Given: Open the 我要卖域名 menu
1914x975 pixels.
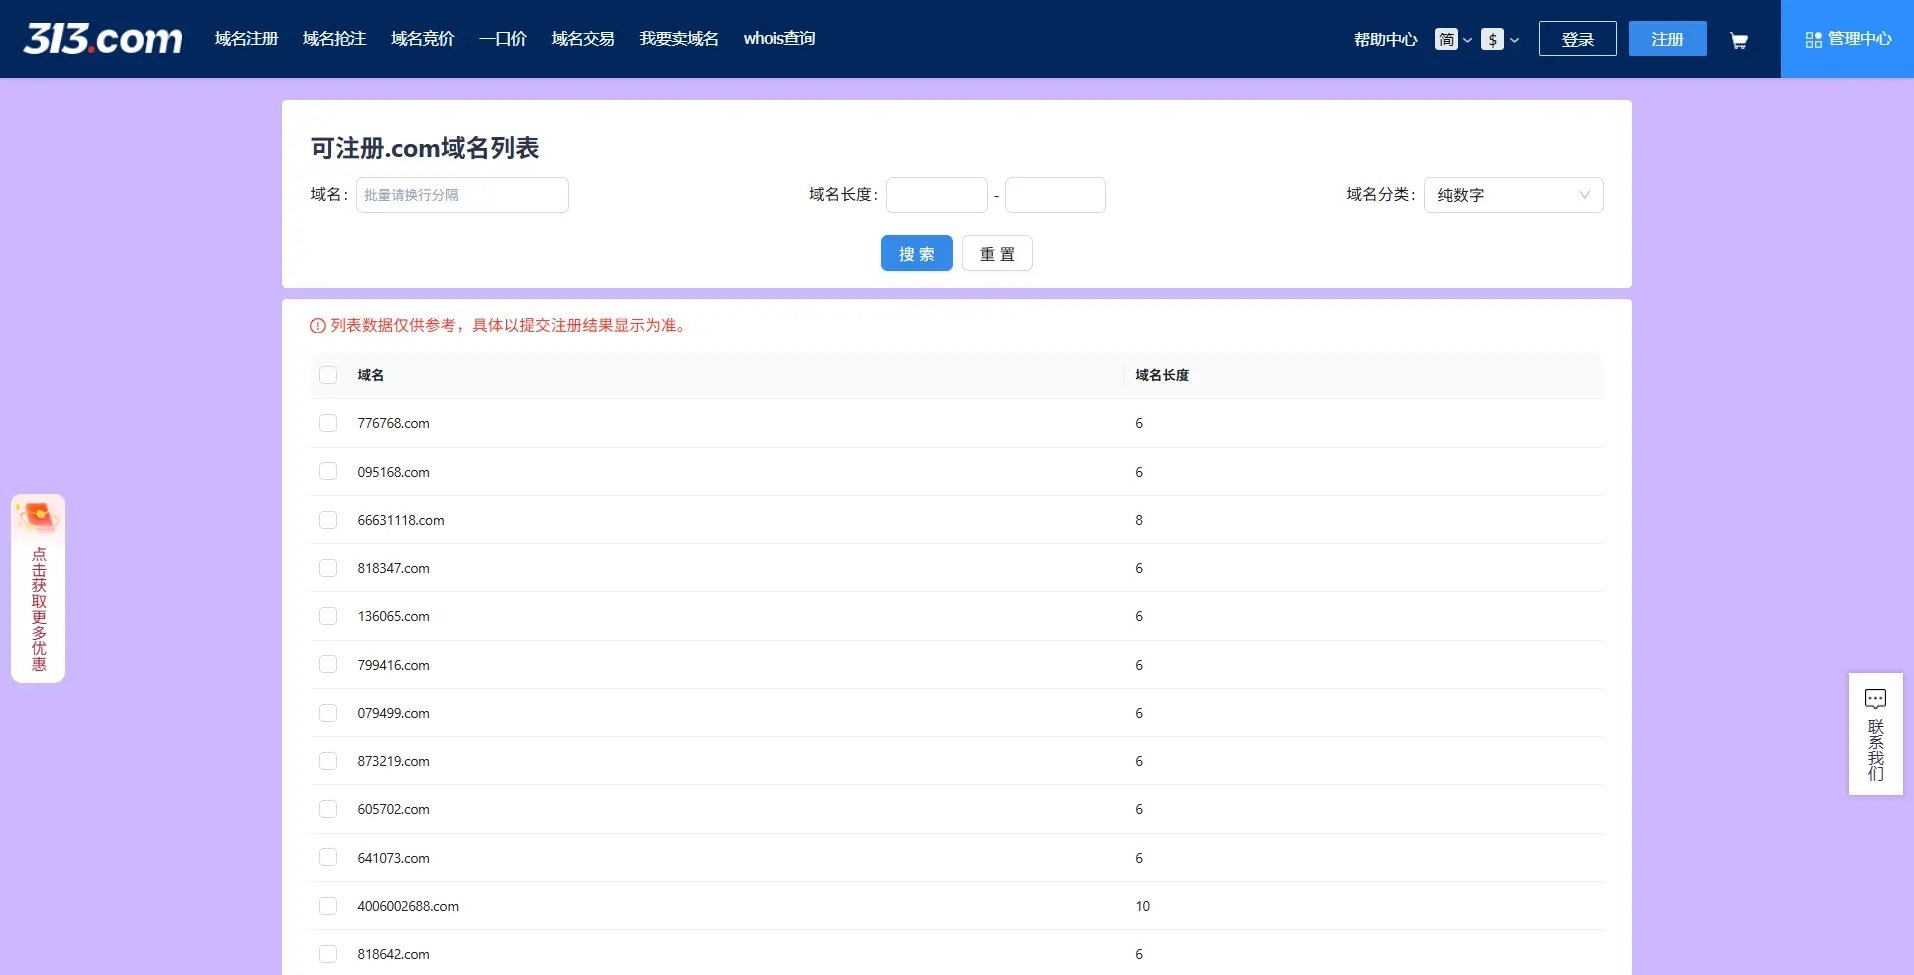Looking at the screenshot, I should tap(679, 38).
